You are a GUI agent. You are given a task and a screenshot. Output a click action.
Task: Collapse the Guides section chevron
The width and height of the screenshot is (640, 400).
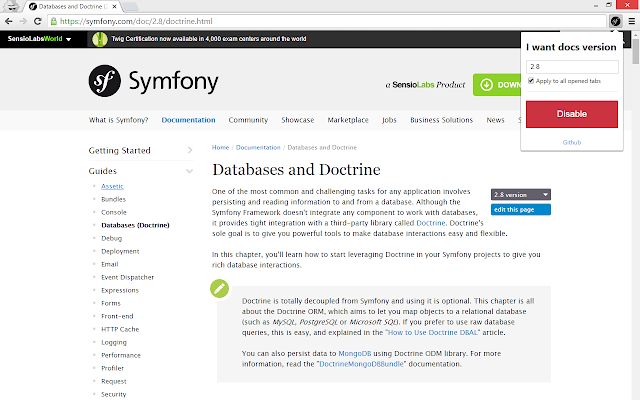pos(189,171)
